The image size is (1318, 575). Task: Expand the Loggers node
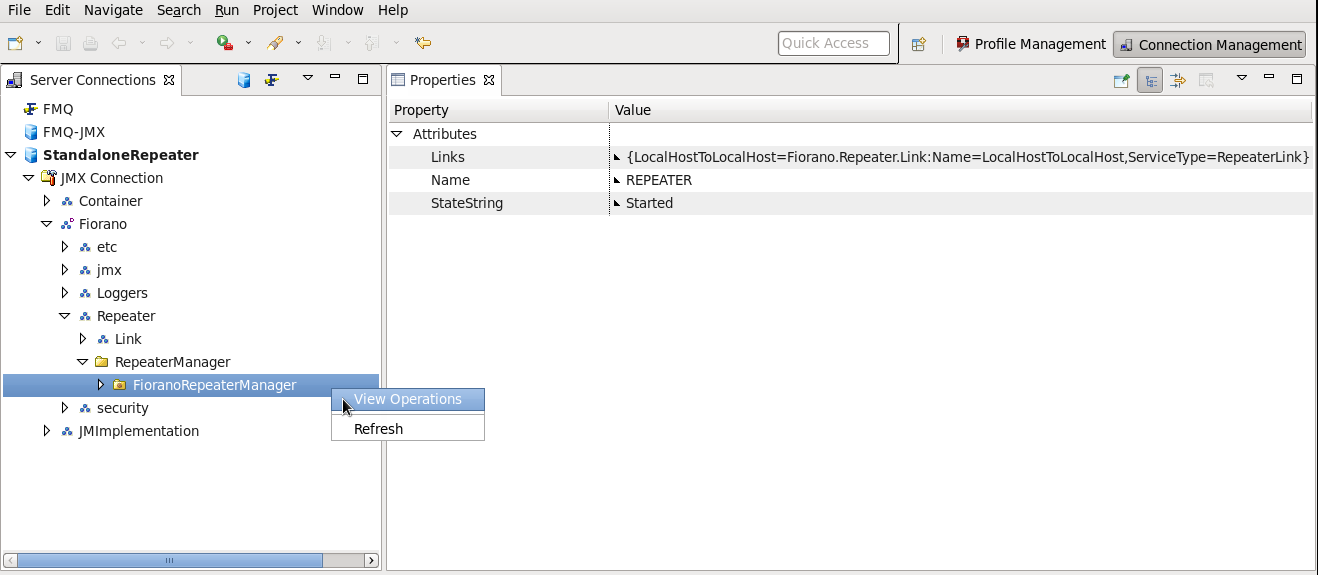point(64,293)
